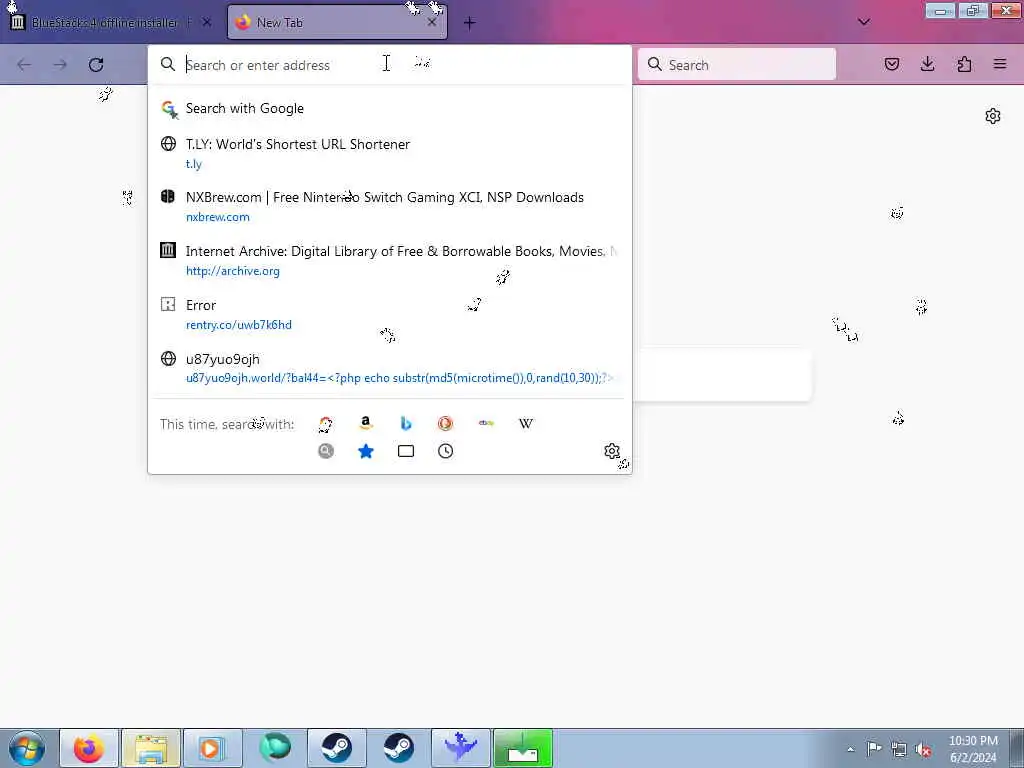1024x768 pixels.
Task: Search this time with Google icon
Action: pyautogui.click(x=325, y=424)
